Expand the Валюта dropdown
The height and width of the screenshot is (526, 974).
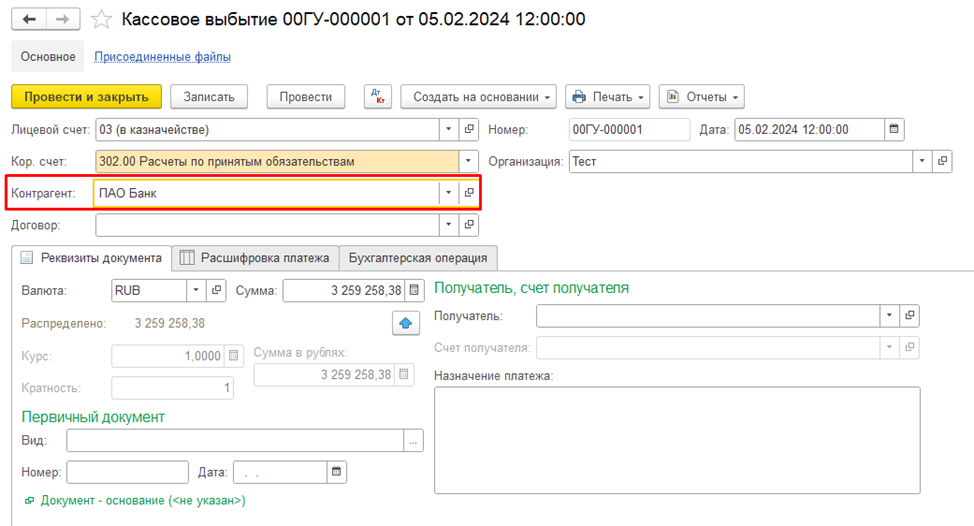point(196,290)
